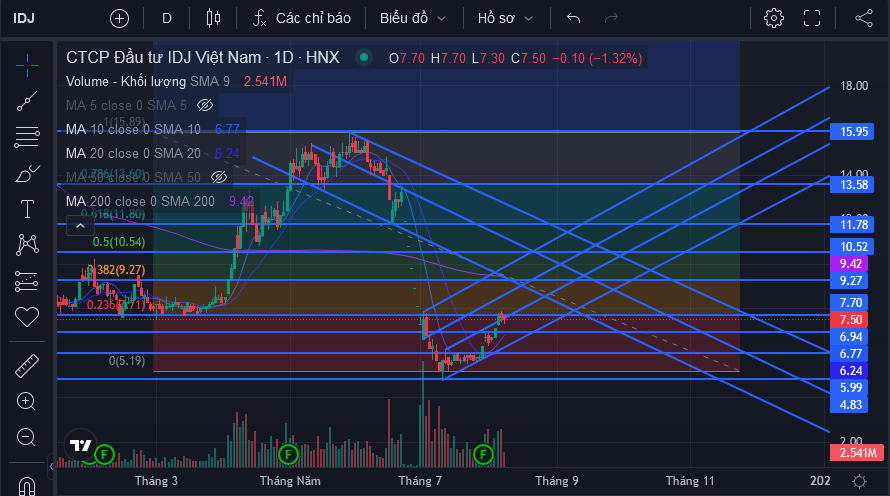
Task: Select the MA 20 close indicator legend
Action: coord(133,153)
